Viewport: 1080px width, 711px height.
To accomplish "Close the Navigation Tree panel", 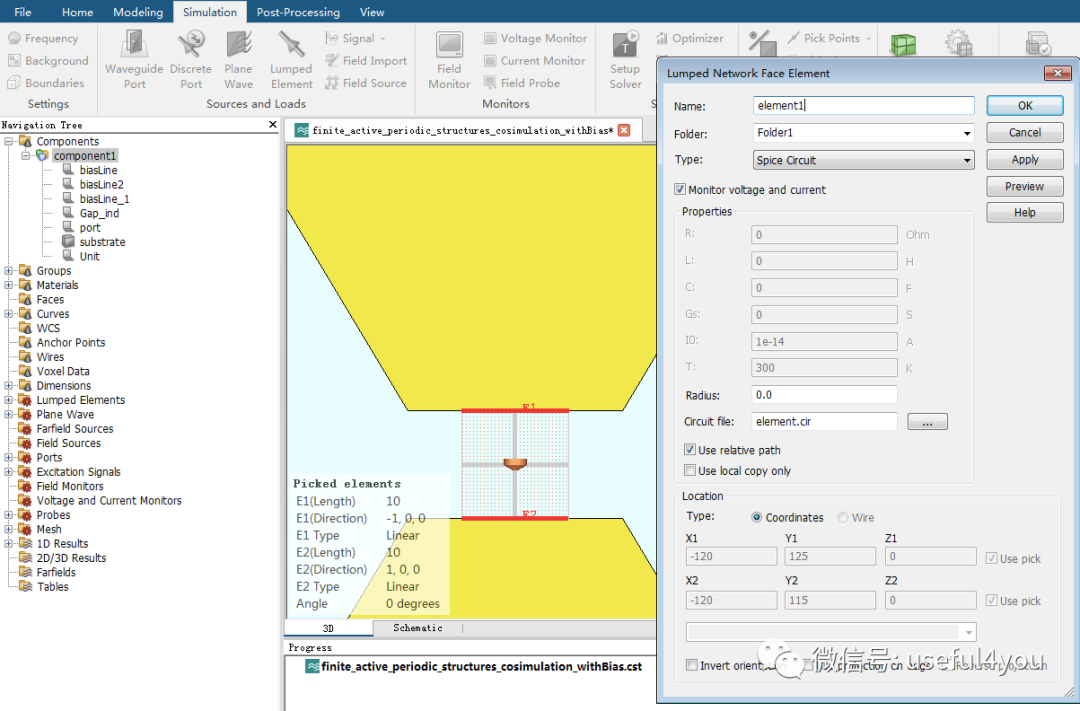I will pyautogui.click(x=273, y=125).
